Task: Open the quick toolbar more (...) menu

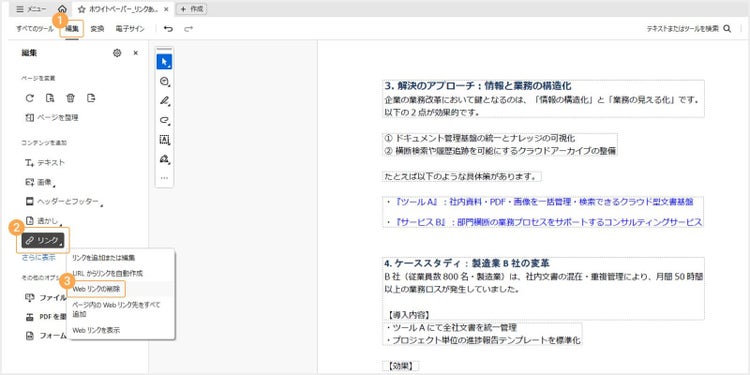Action: point(165,178)
